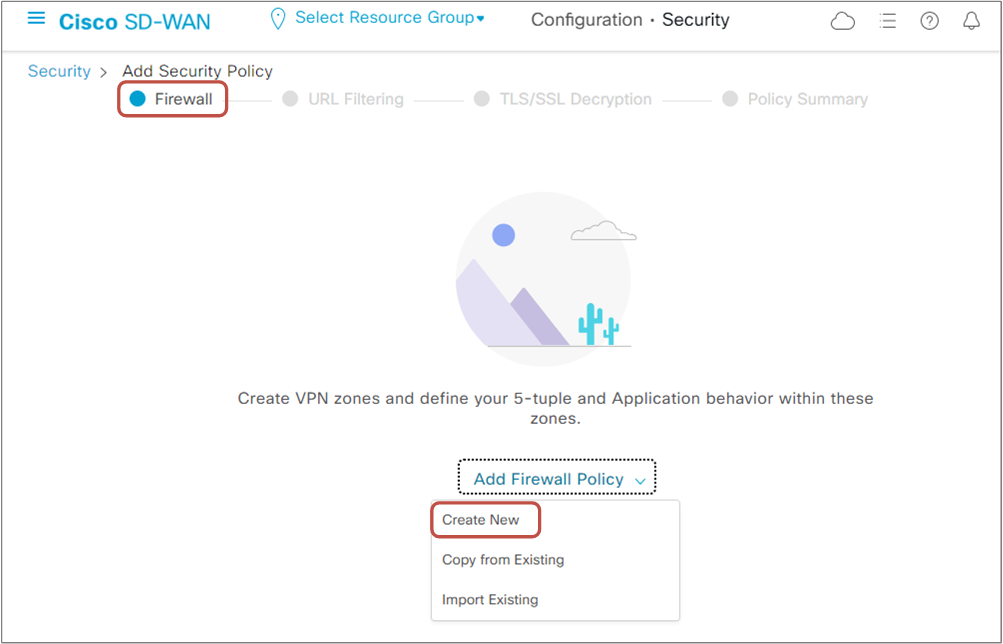Viewport: 1003px width, 644px height.
Task: Navigate back via the Security breadcrumb link
Action: (59, 71)
